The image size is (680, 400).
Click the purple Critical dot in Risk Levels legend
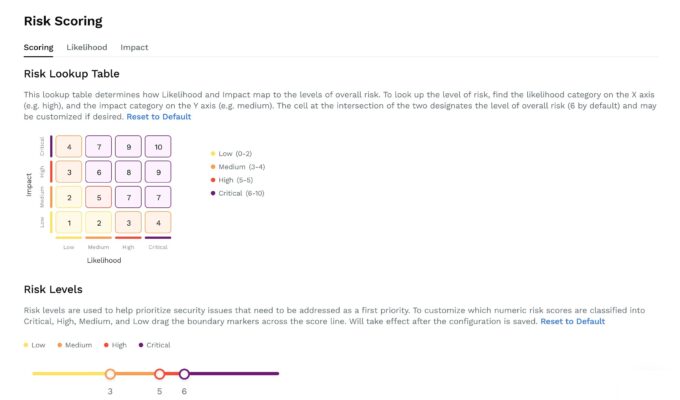[140, 345]
